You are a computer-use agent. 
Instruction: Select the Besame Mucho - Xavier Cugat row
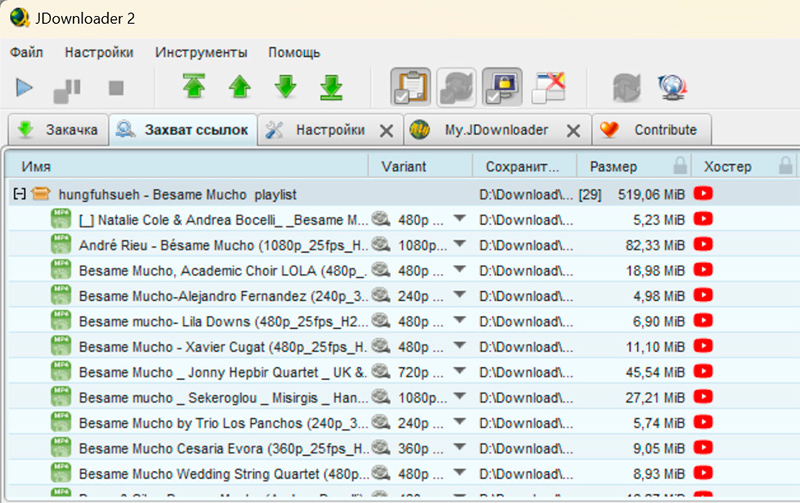tap(220, 345)
